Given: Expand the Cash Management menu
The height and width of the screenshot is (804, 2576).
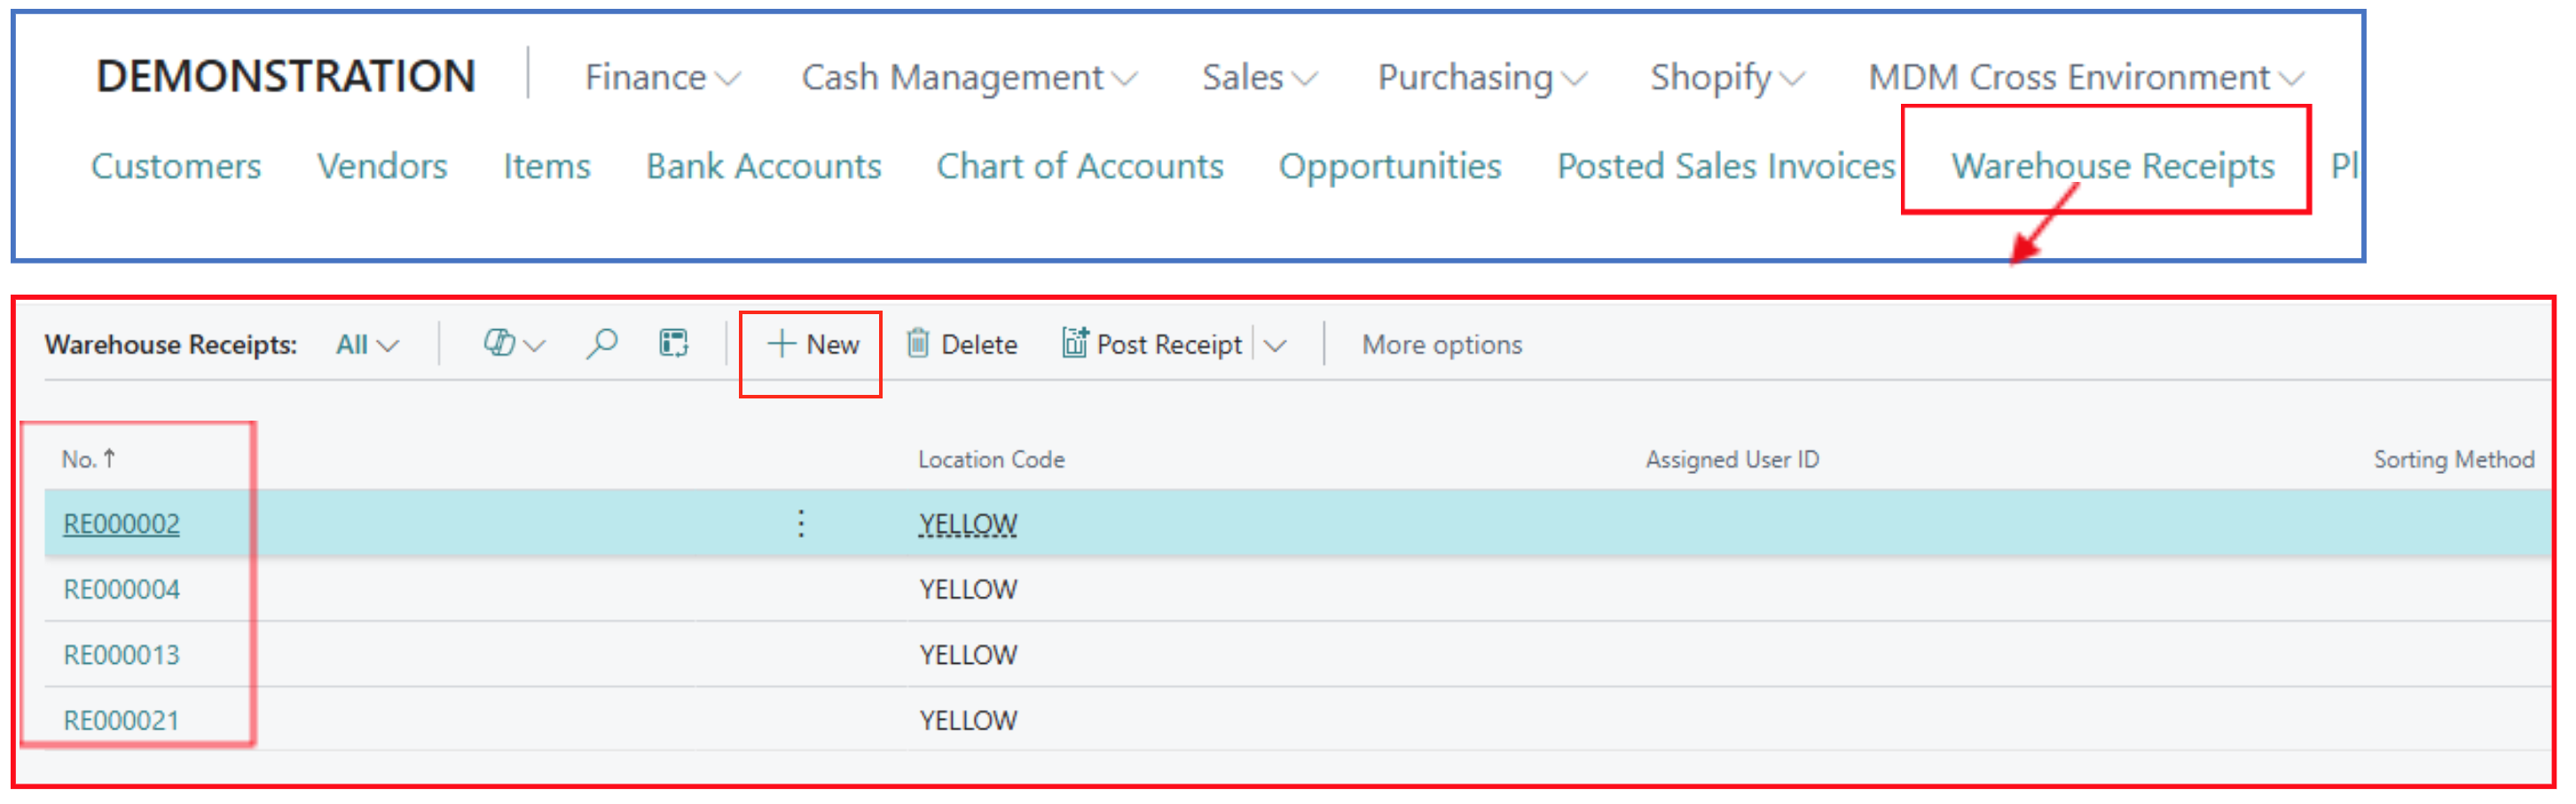Looking at the screenshot, I should 968,78.
